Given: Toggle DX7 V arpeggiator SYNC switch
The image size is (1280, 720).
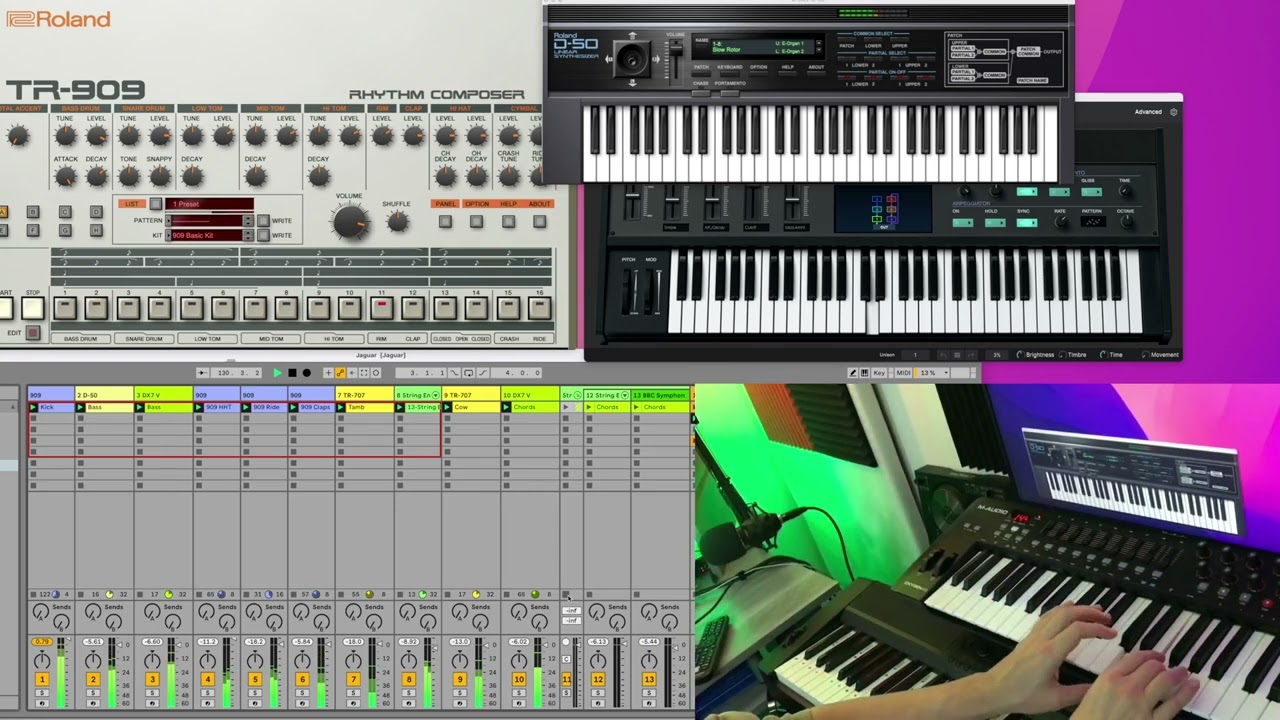Looking at the screenshot, I should (x=1026, y=223).
